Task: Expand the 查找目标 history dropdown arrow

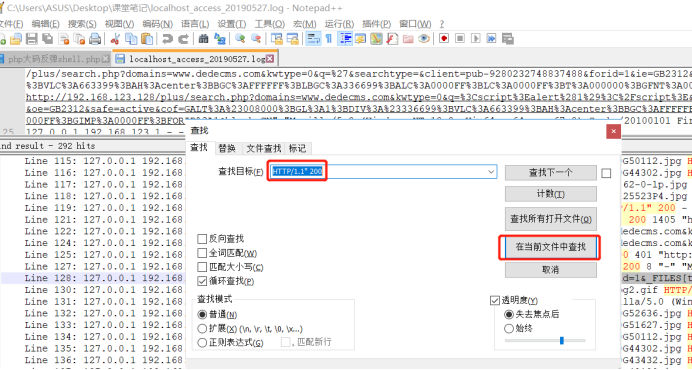Action: tap(491, 172)
